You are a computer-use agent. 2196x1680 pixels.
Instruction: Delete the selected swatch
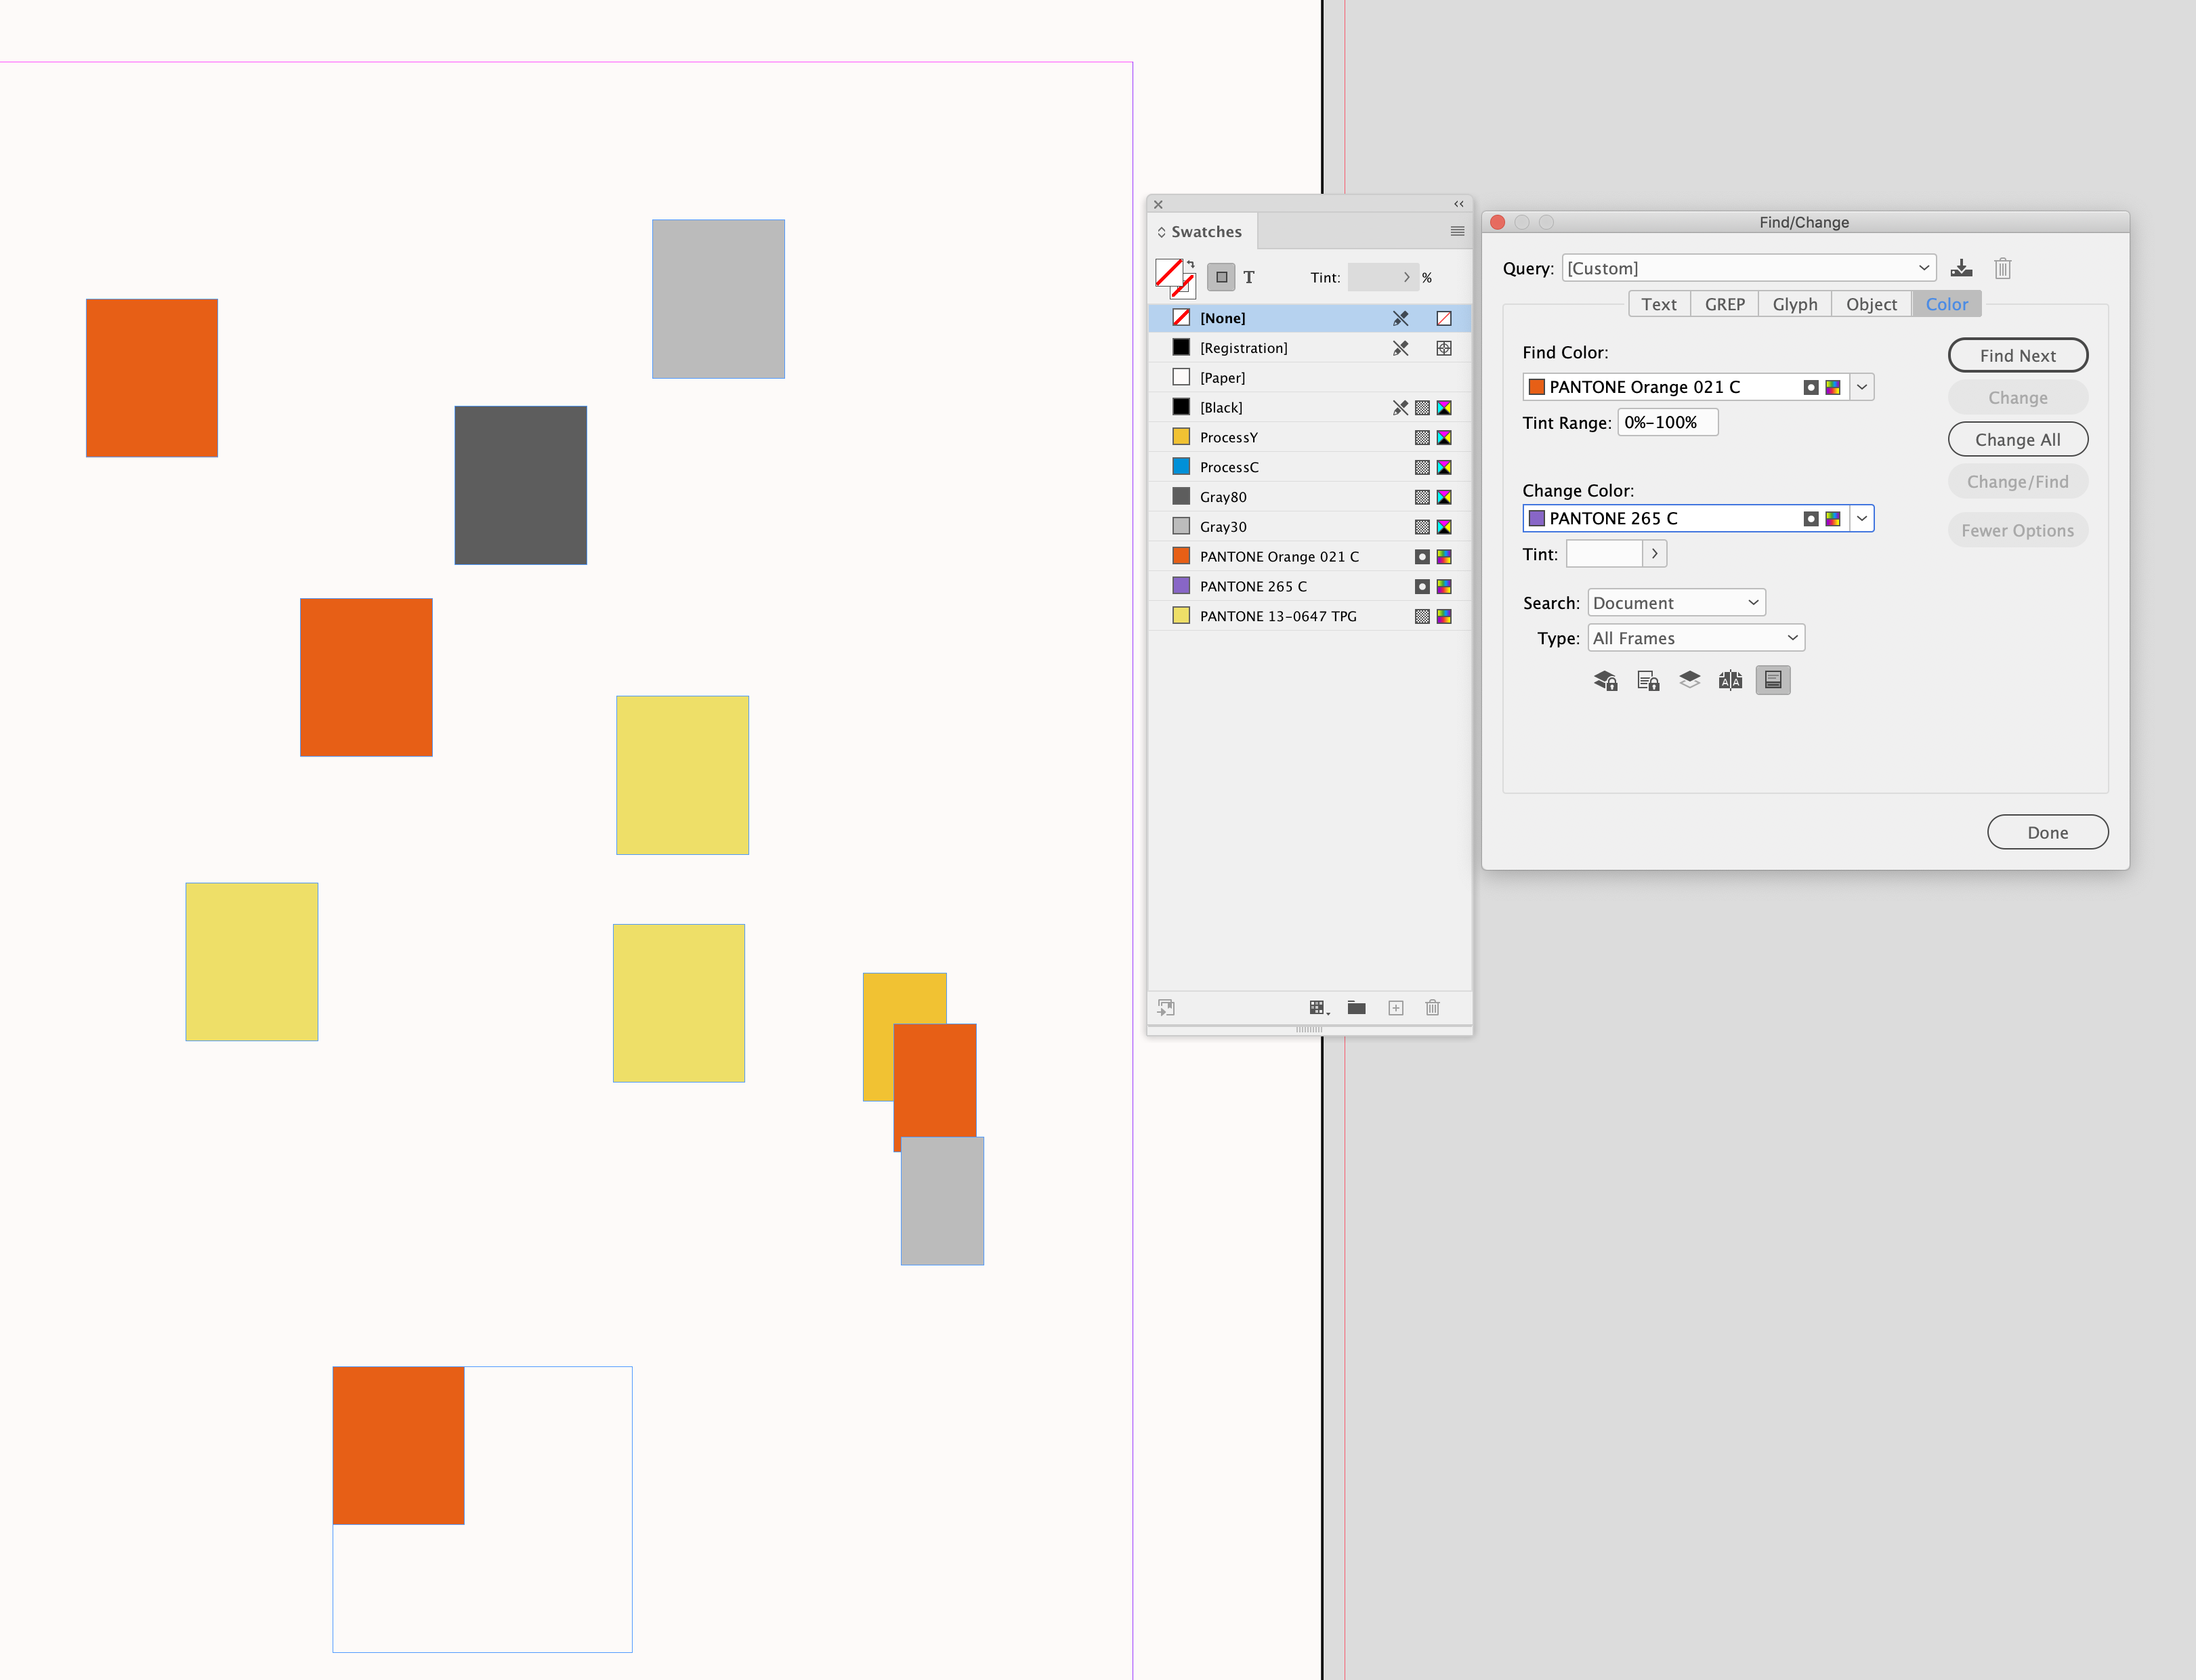[x=1433, y=1008]
